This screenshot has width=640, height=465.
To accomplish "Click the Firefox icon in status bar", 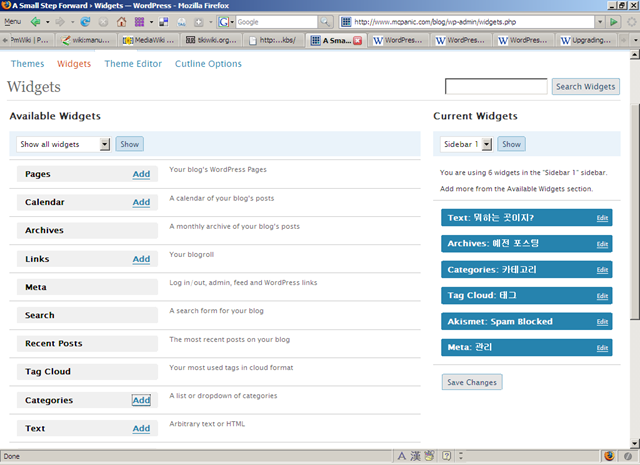I will click(609, 456).
